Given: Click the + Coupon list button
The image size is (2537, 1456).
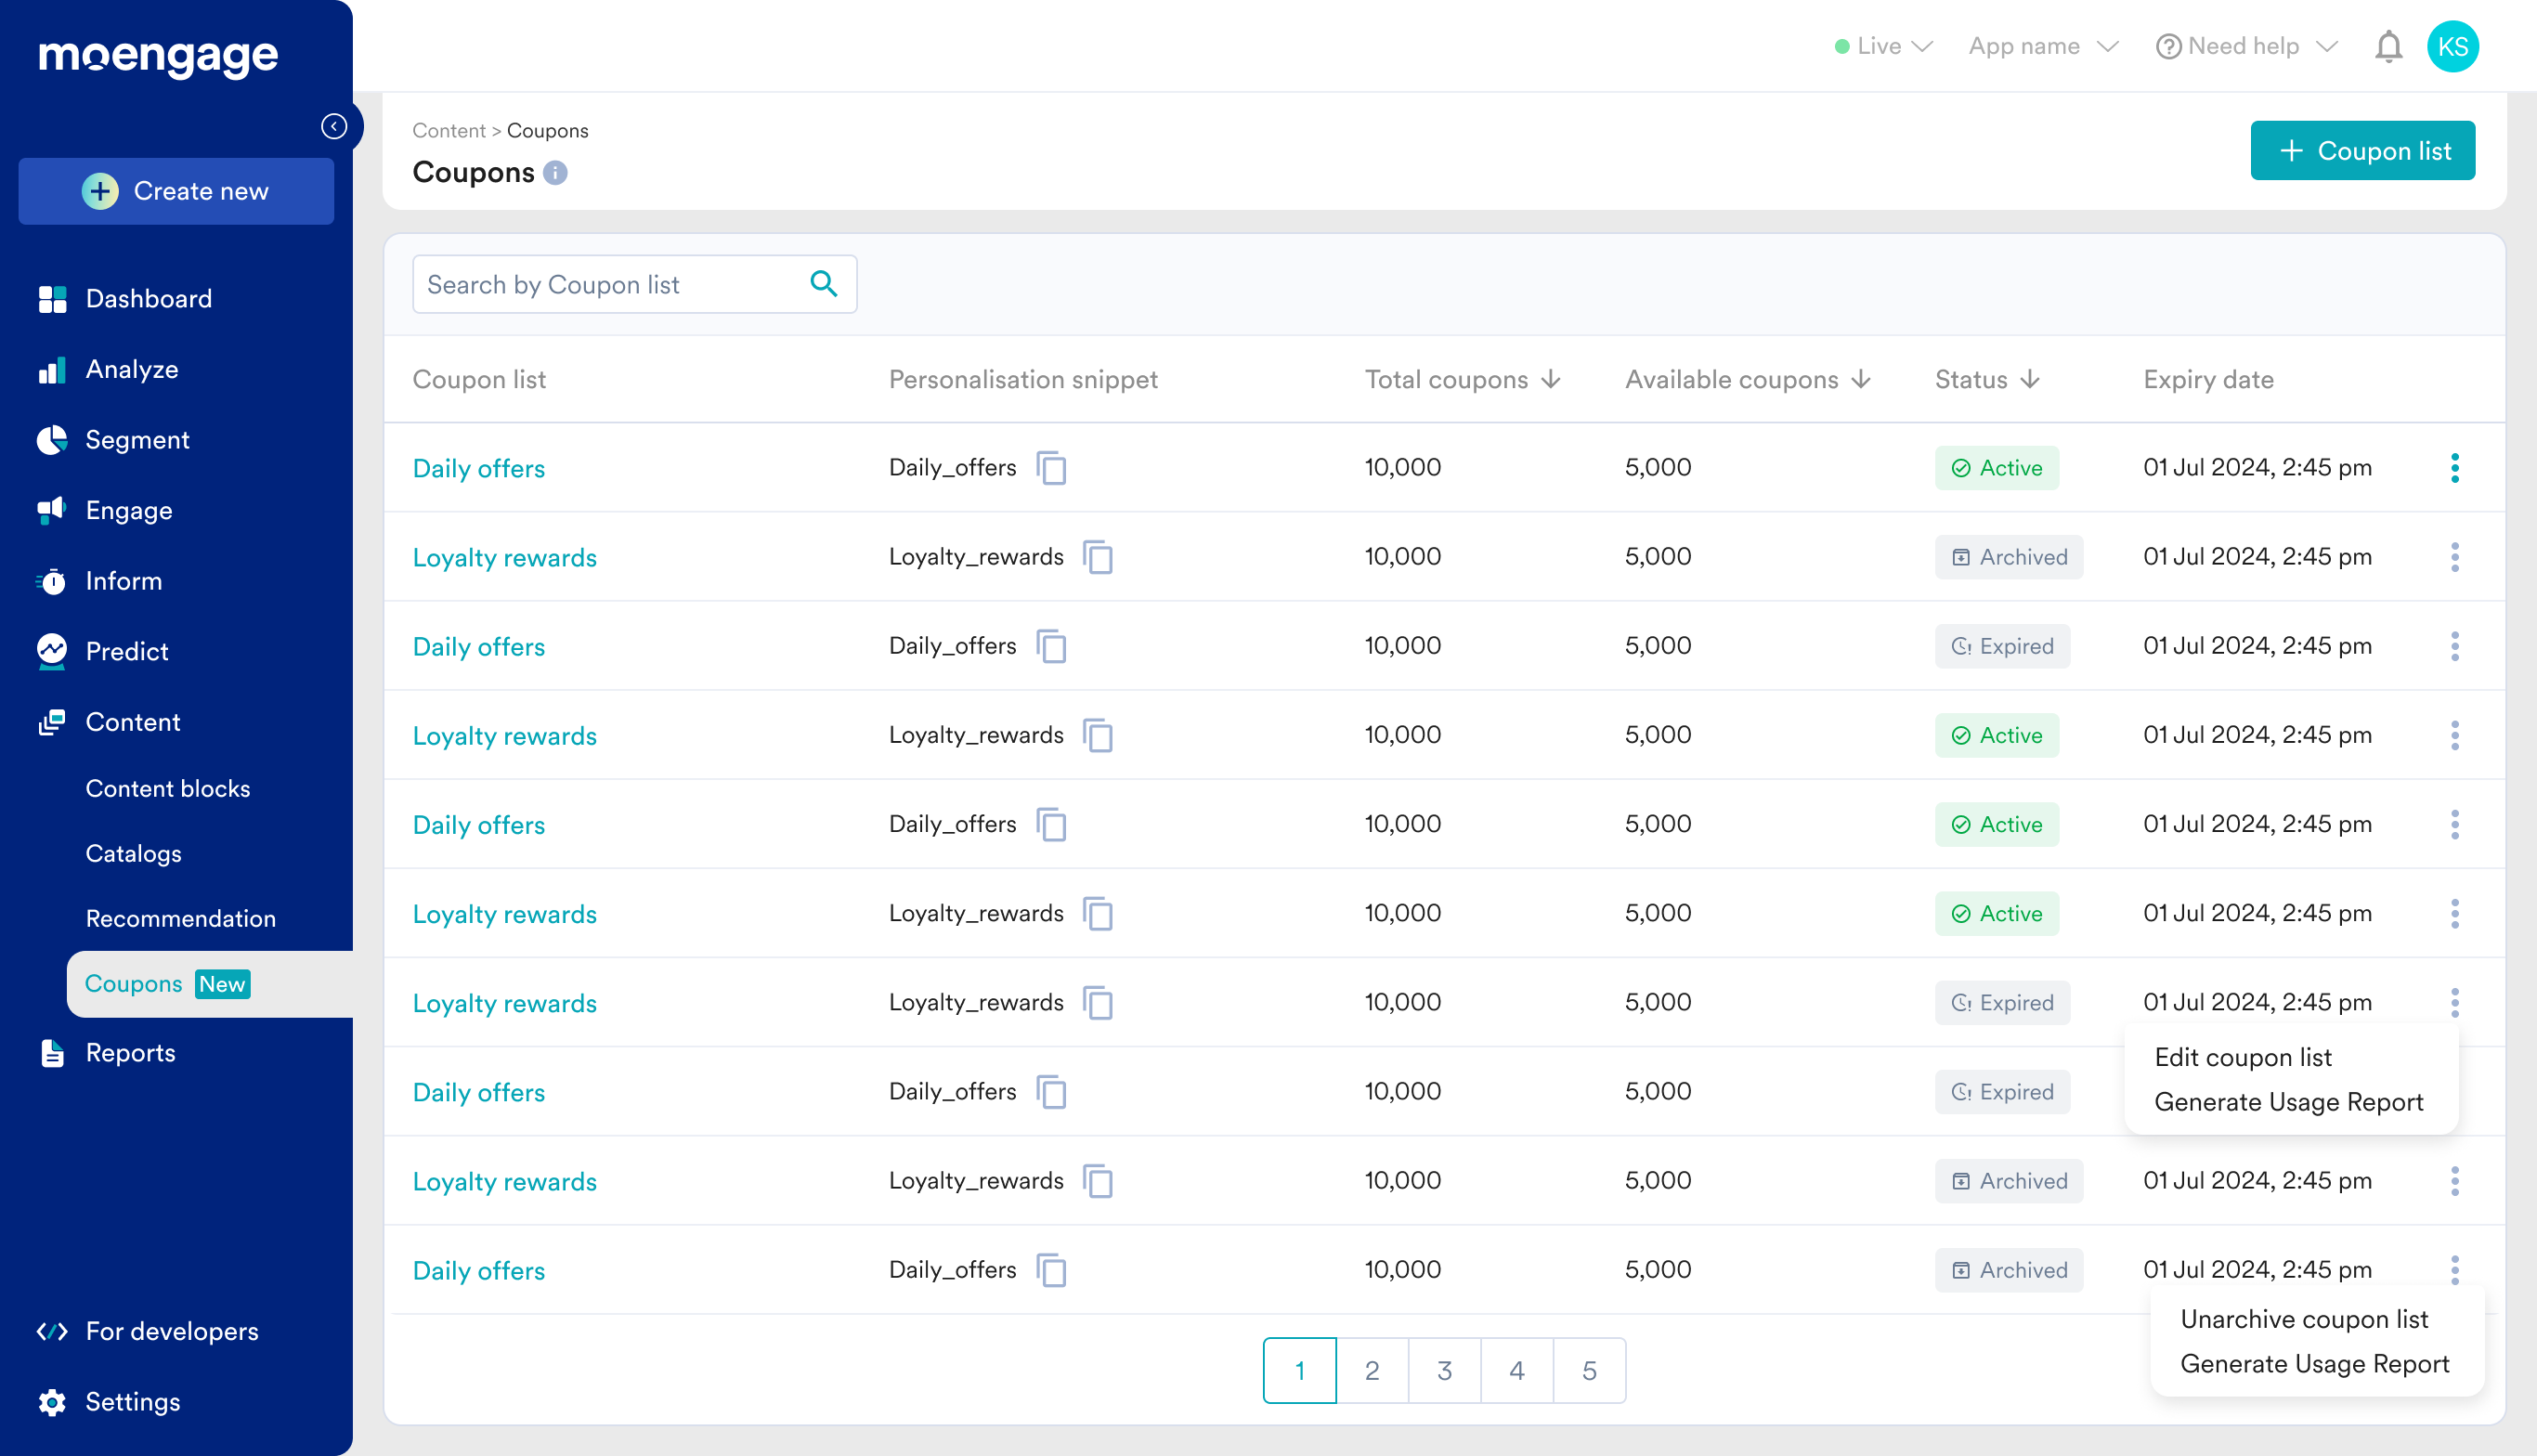Looking at the screenshot, I should tap(2362, 151).
